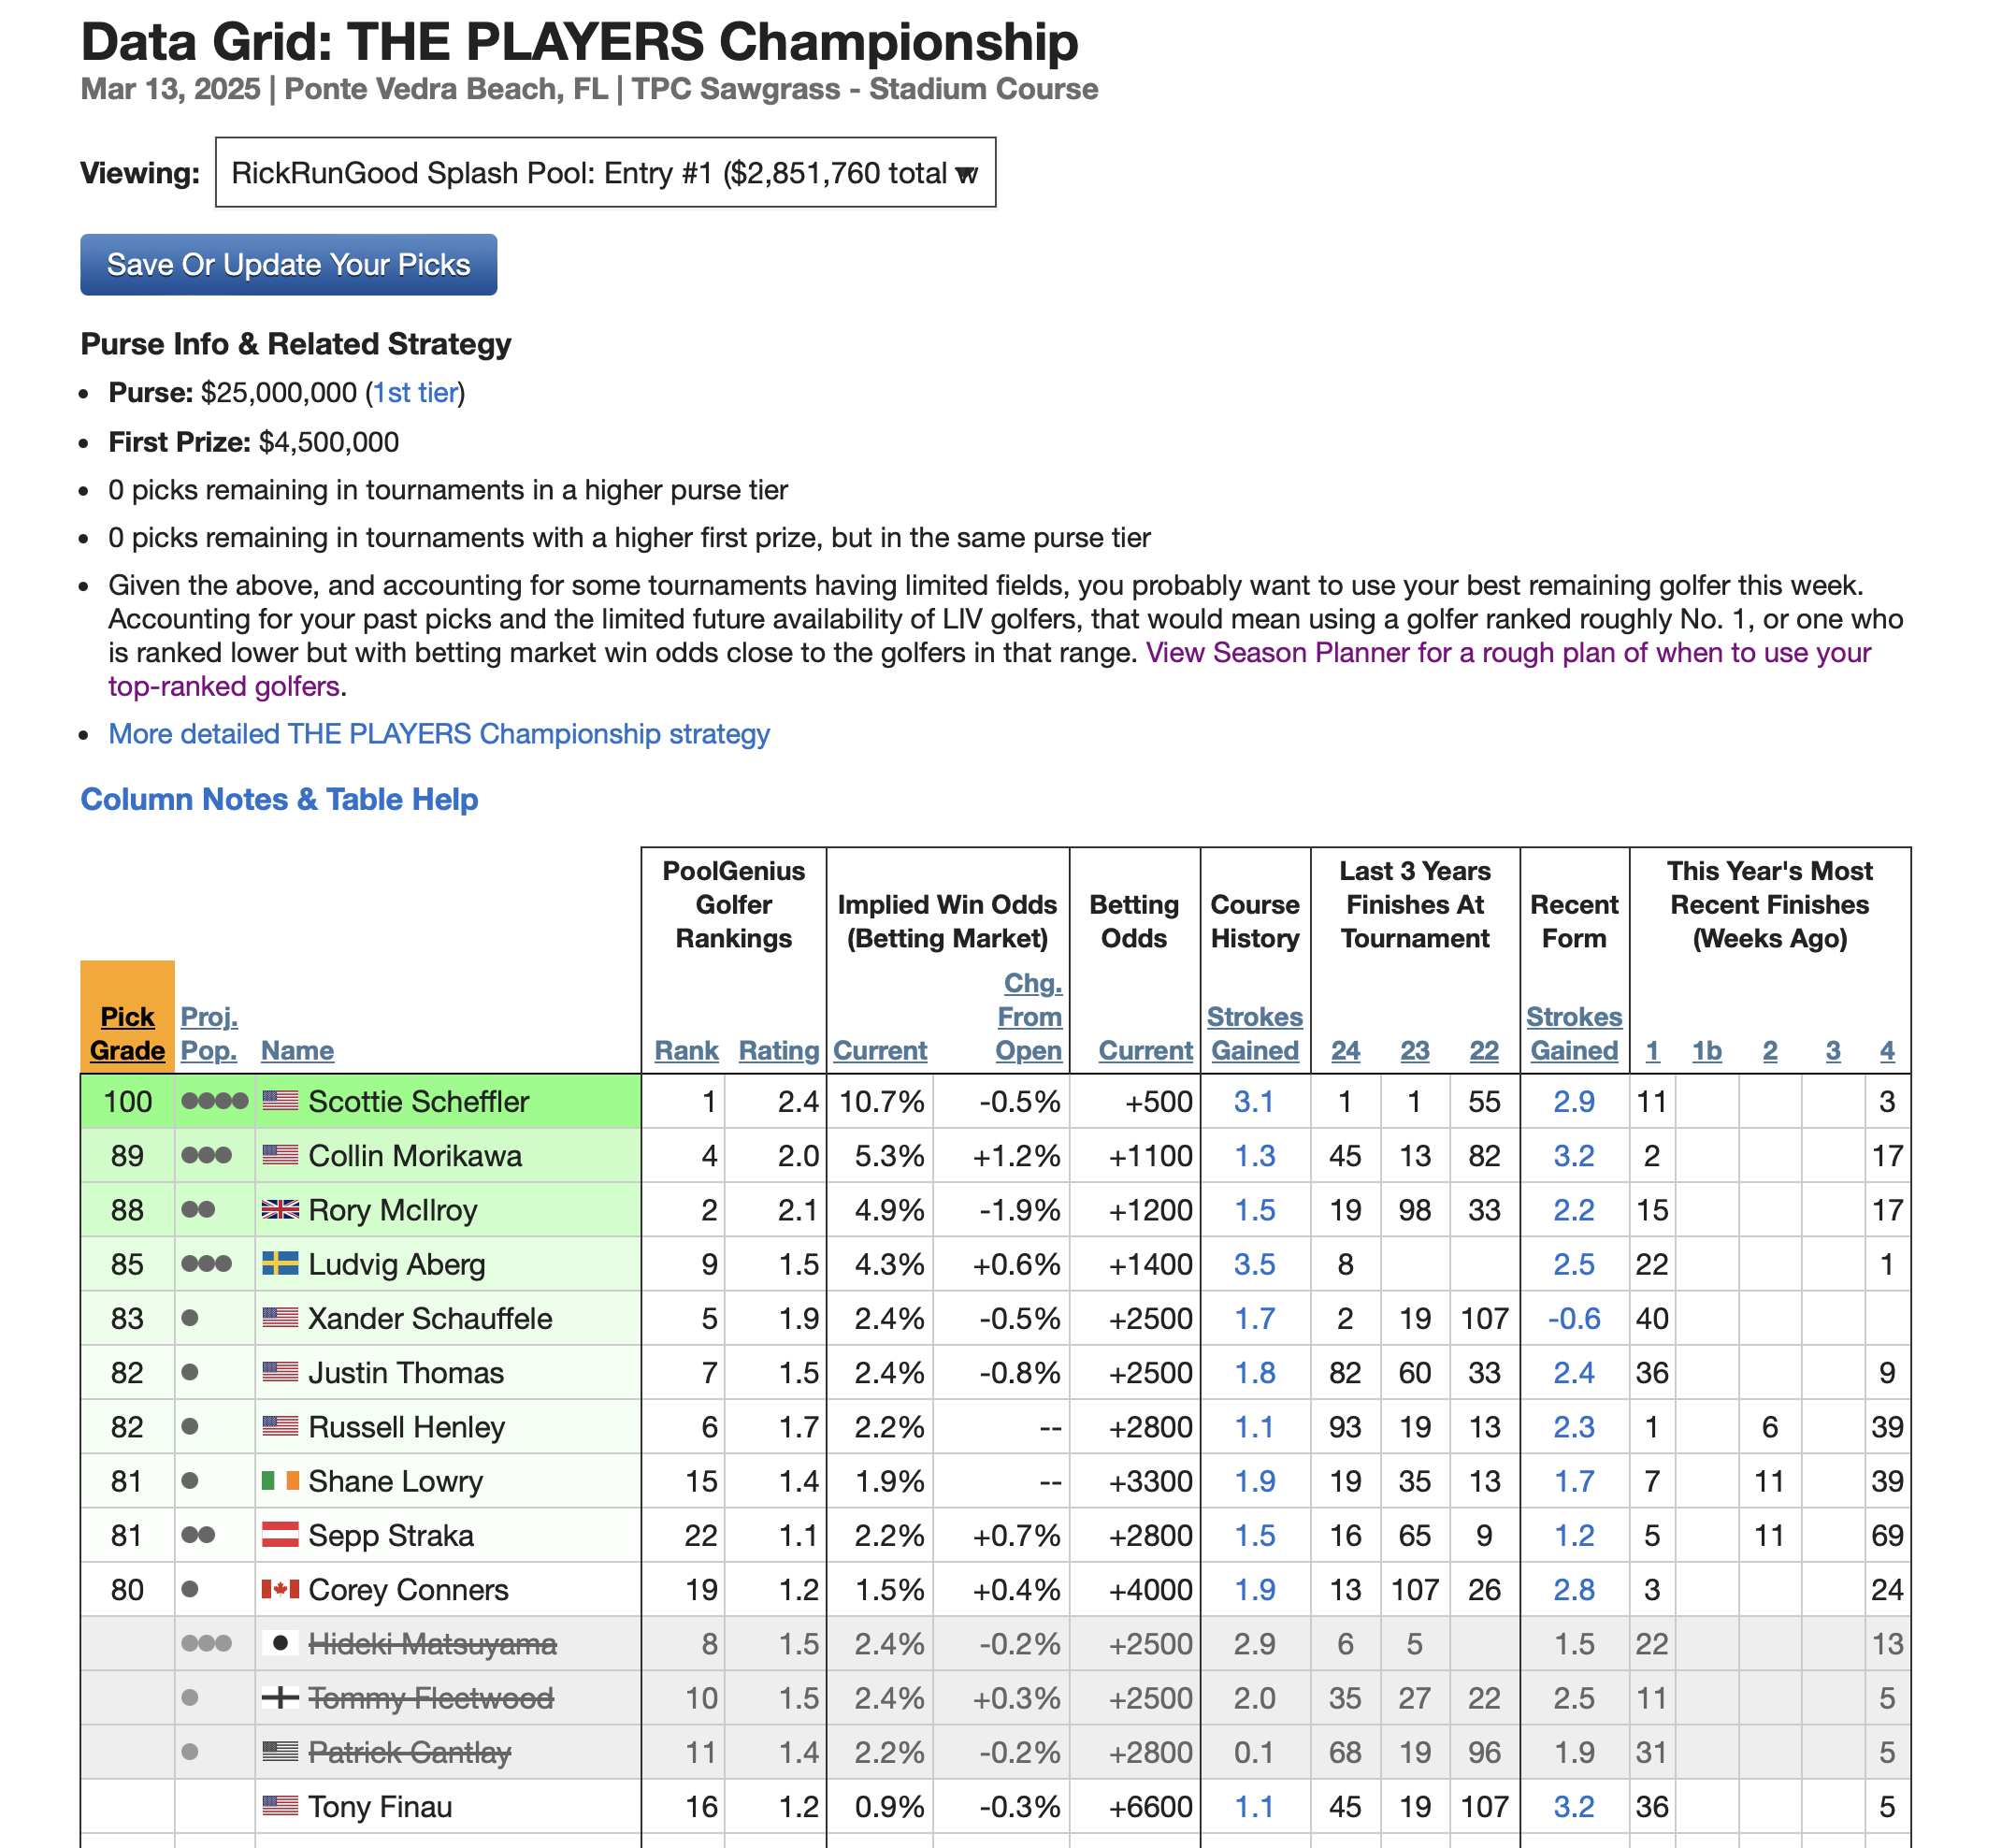Screen dimensions: 2016x1848
Task: Sort by Proj. Pop. column header
Action: (x=209, y=1034)
